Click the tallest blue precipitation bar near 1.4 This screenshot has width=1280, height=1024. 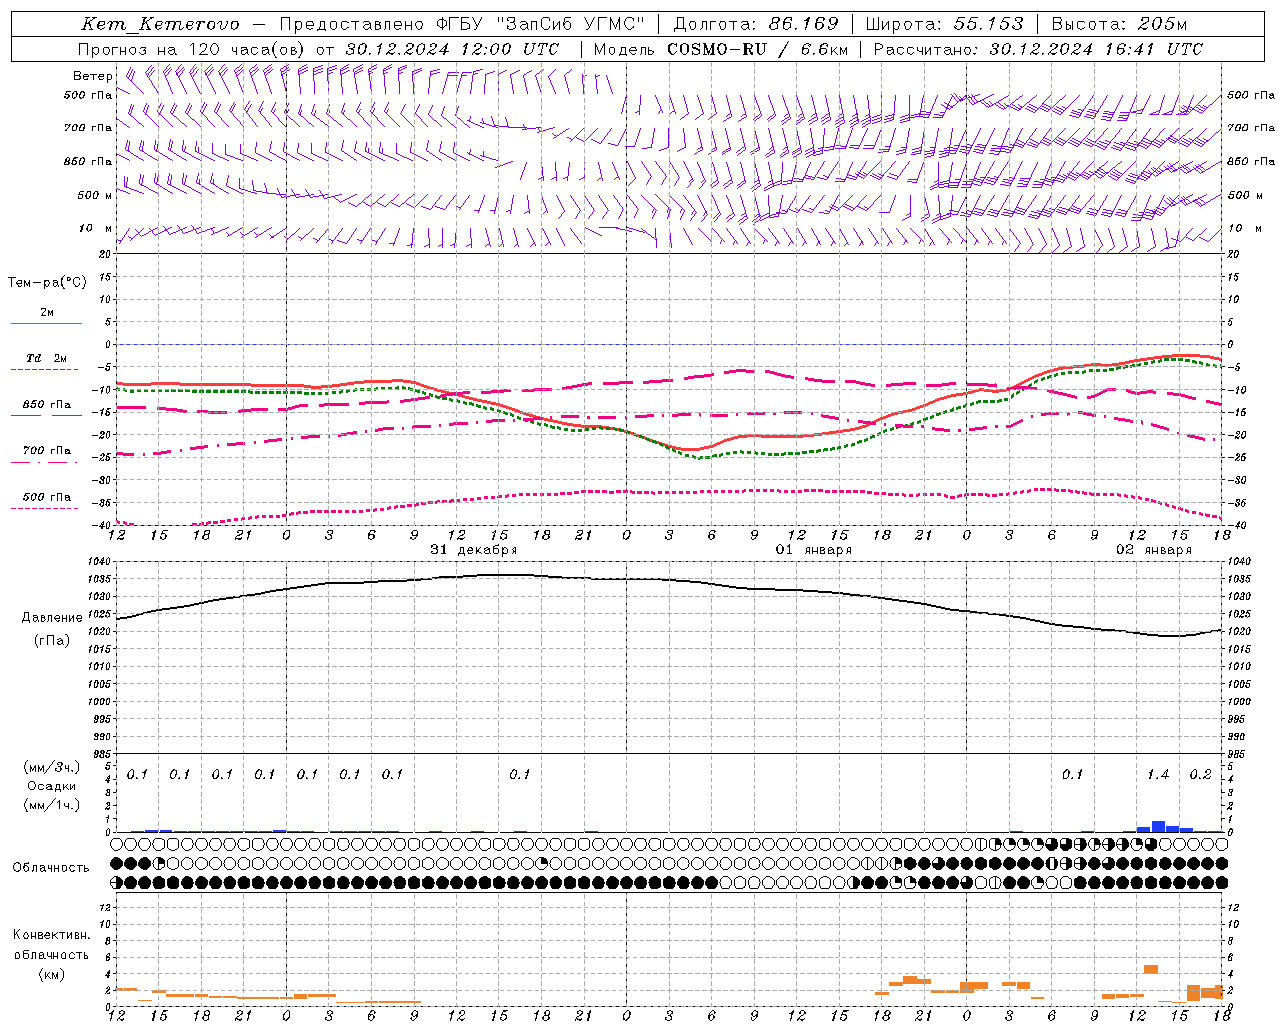1158,826
